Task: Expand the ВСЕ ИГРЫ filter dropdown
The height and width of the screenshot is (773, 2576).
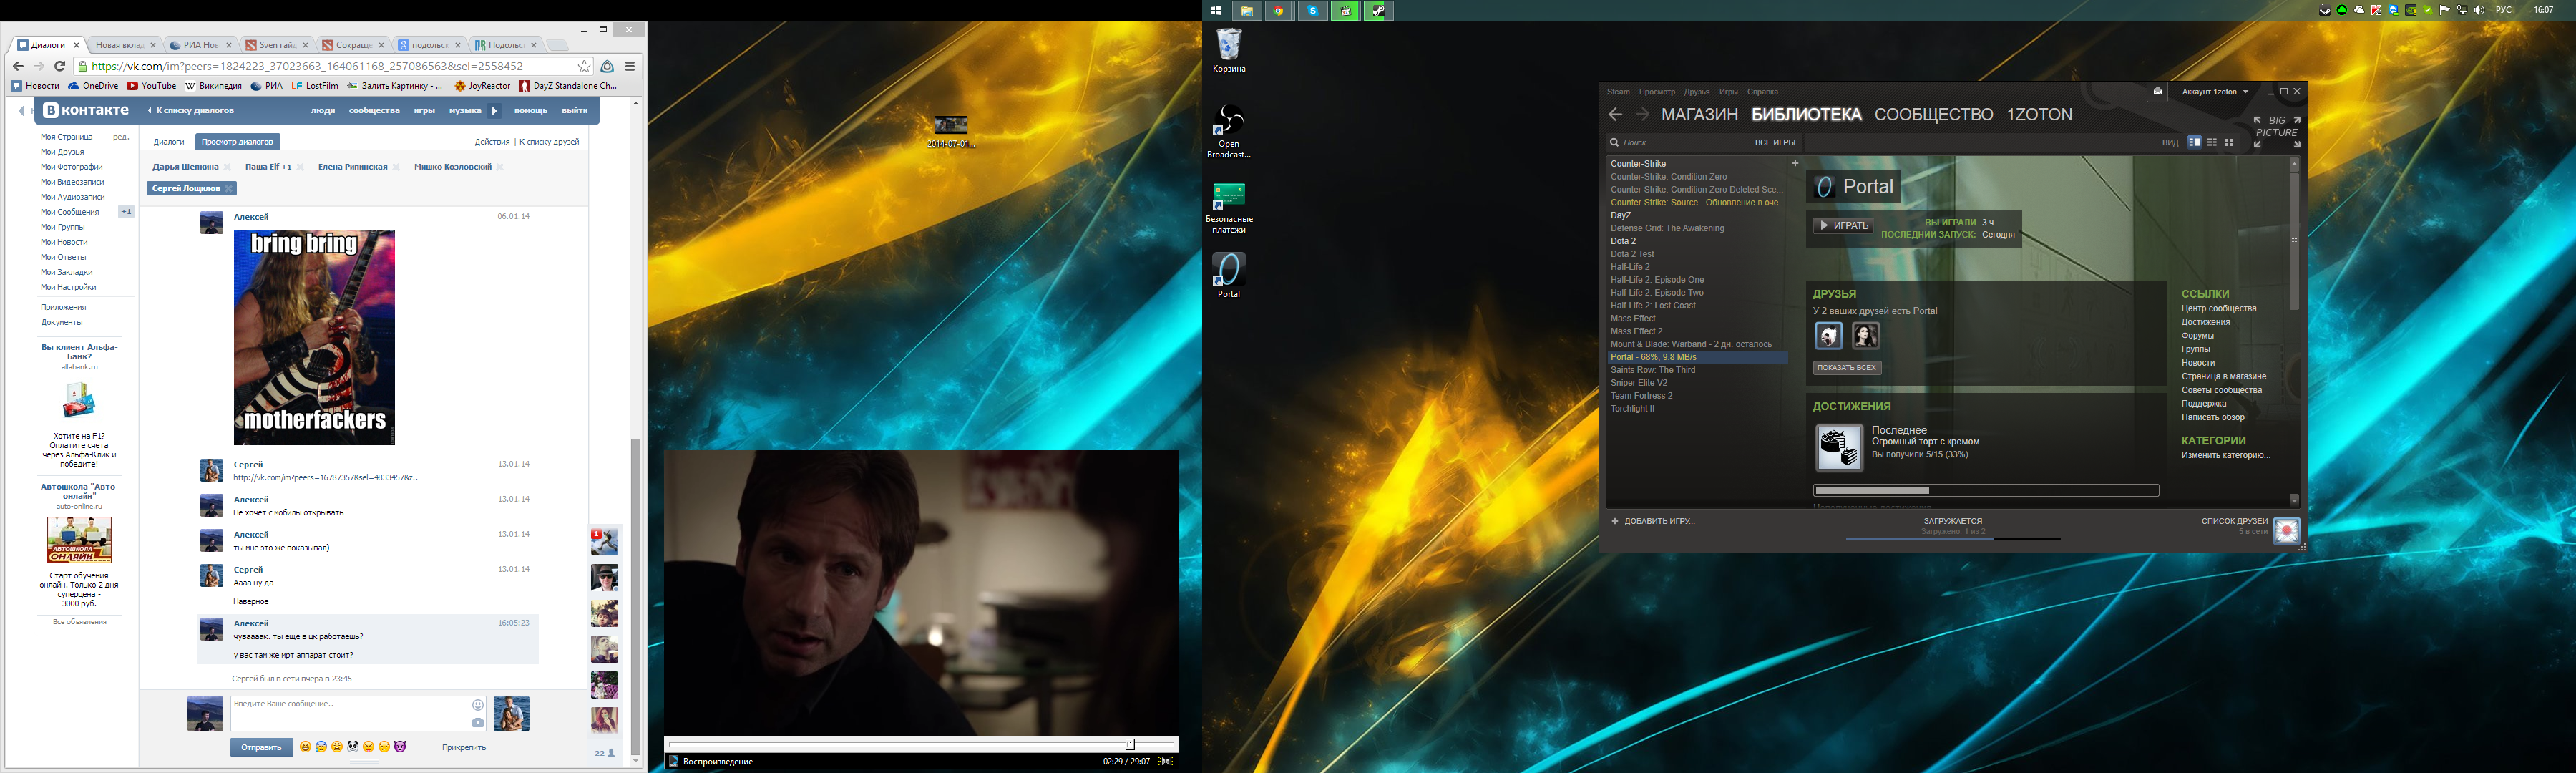Action: (x=1775, y=142)
